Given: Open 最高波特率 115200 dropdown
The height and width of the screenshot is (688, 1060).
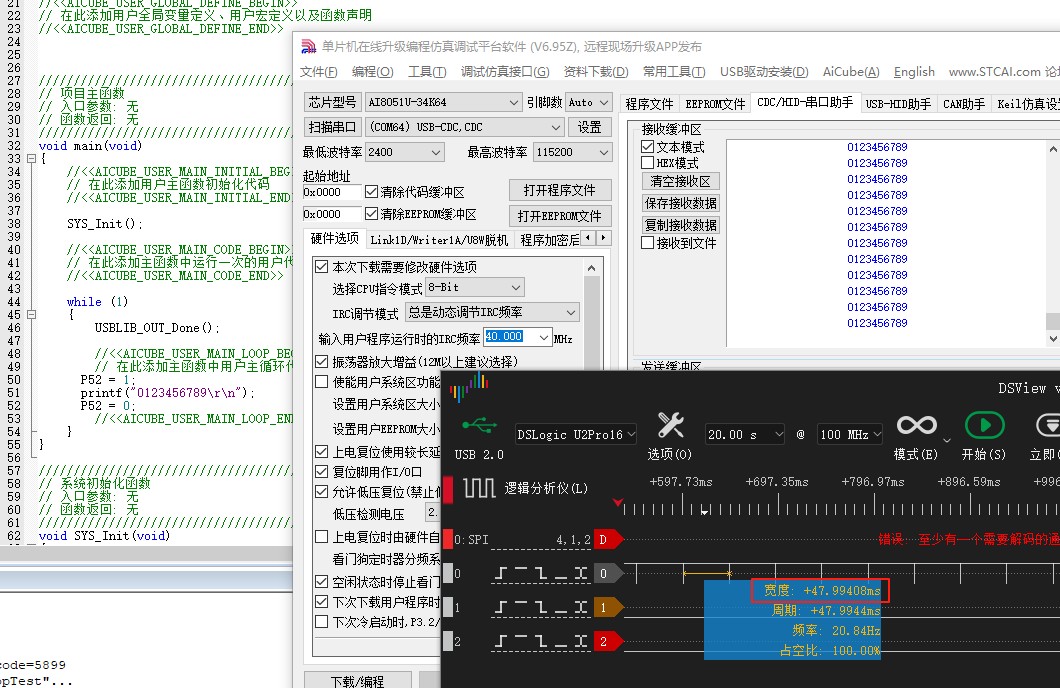Looking at the screenshot, I should click(573, 152).
